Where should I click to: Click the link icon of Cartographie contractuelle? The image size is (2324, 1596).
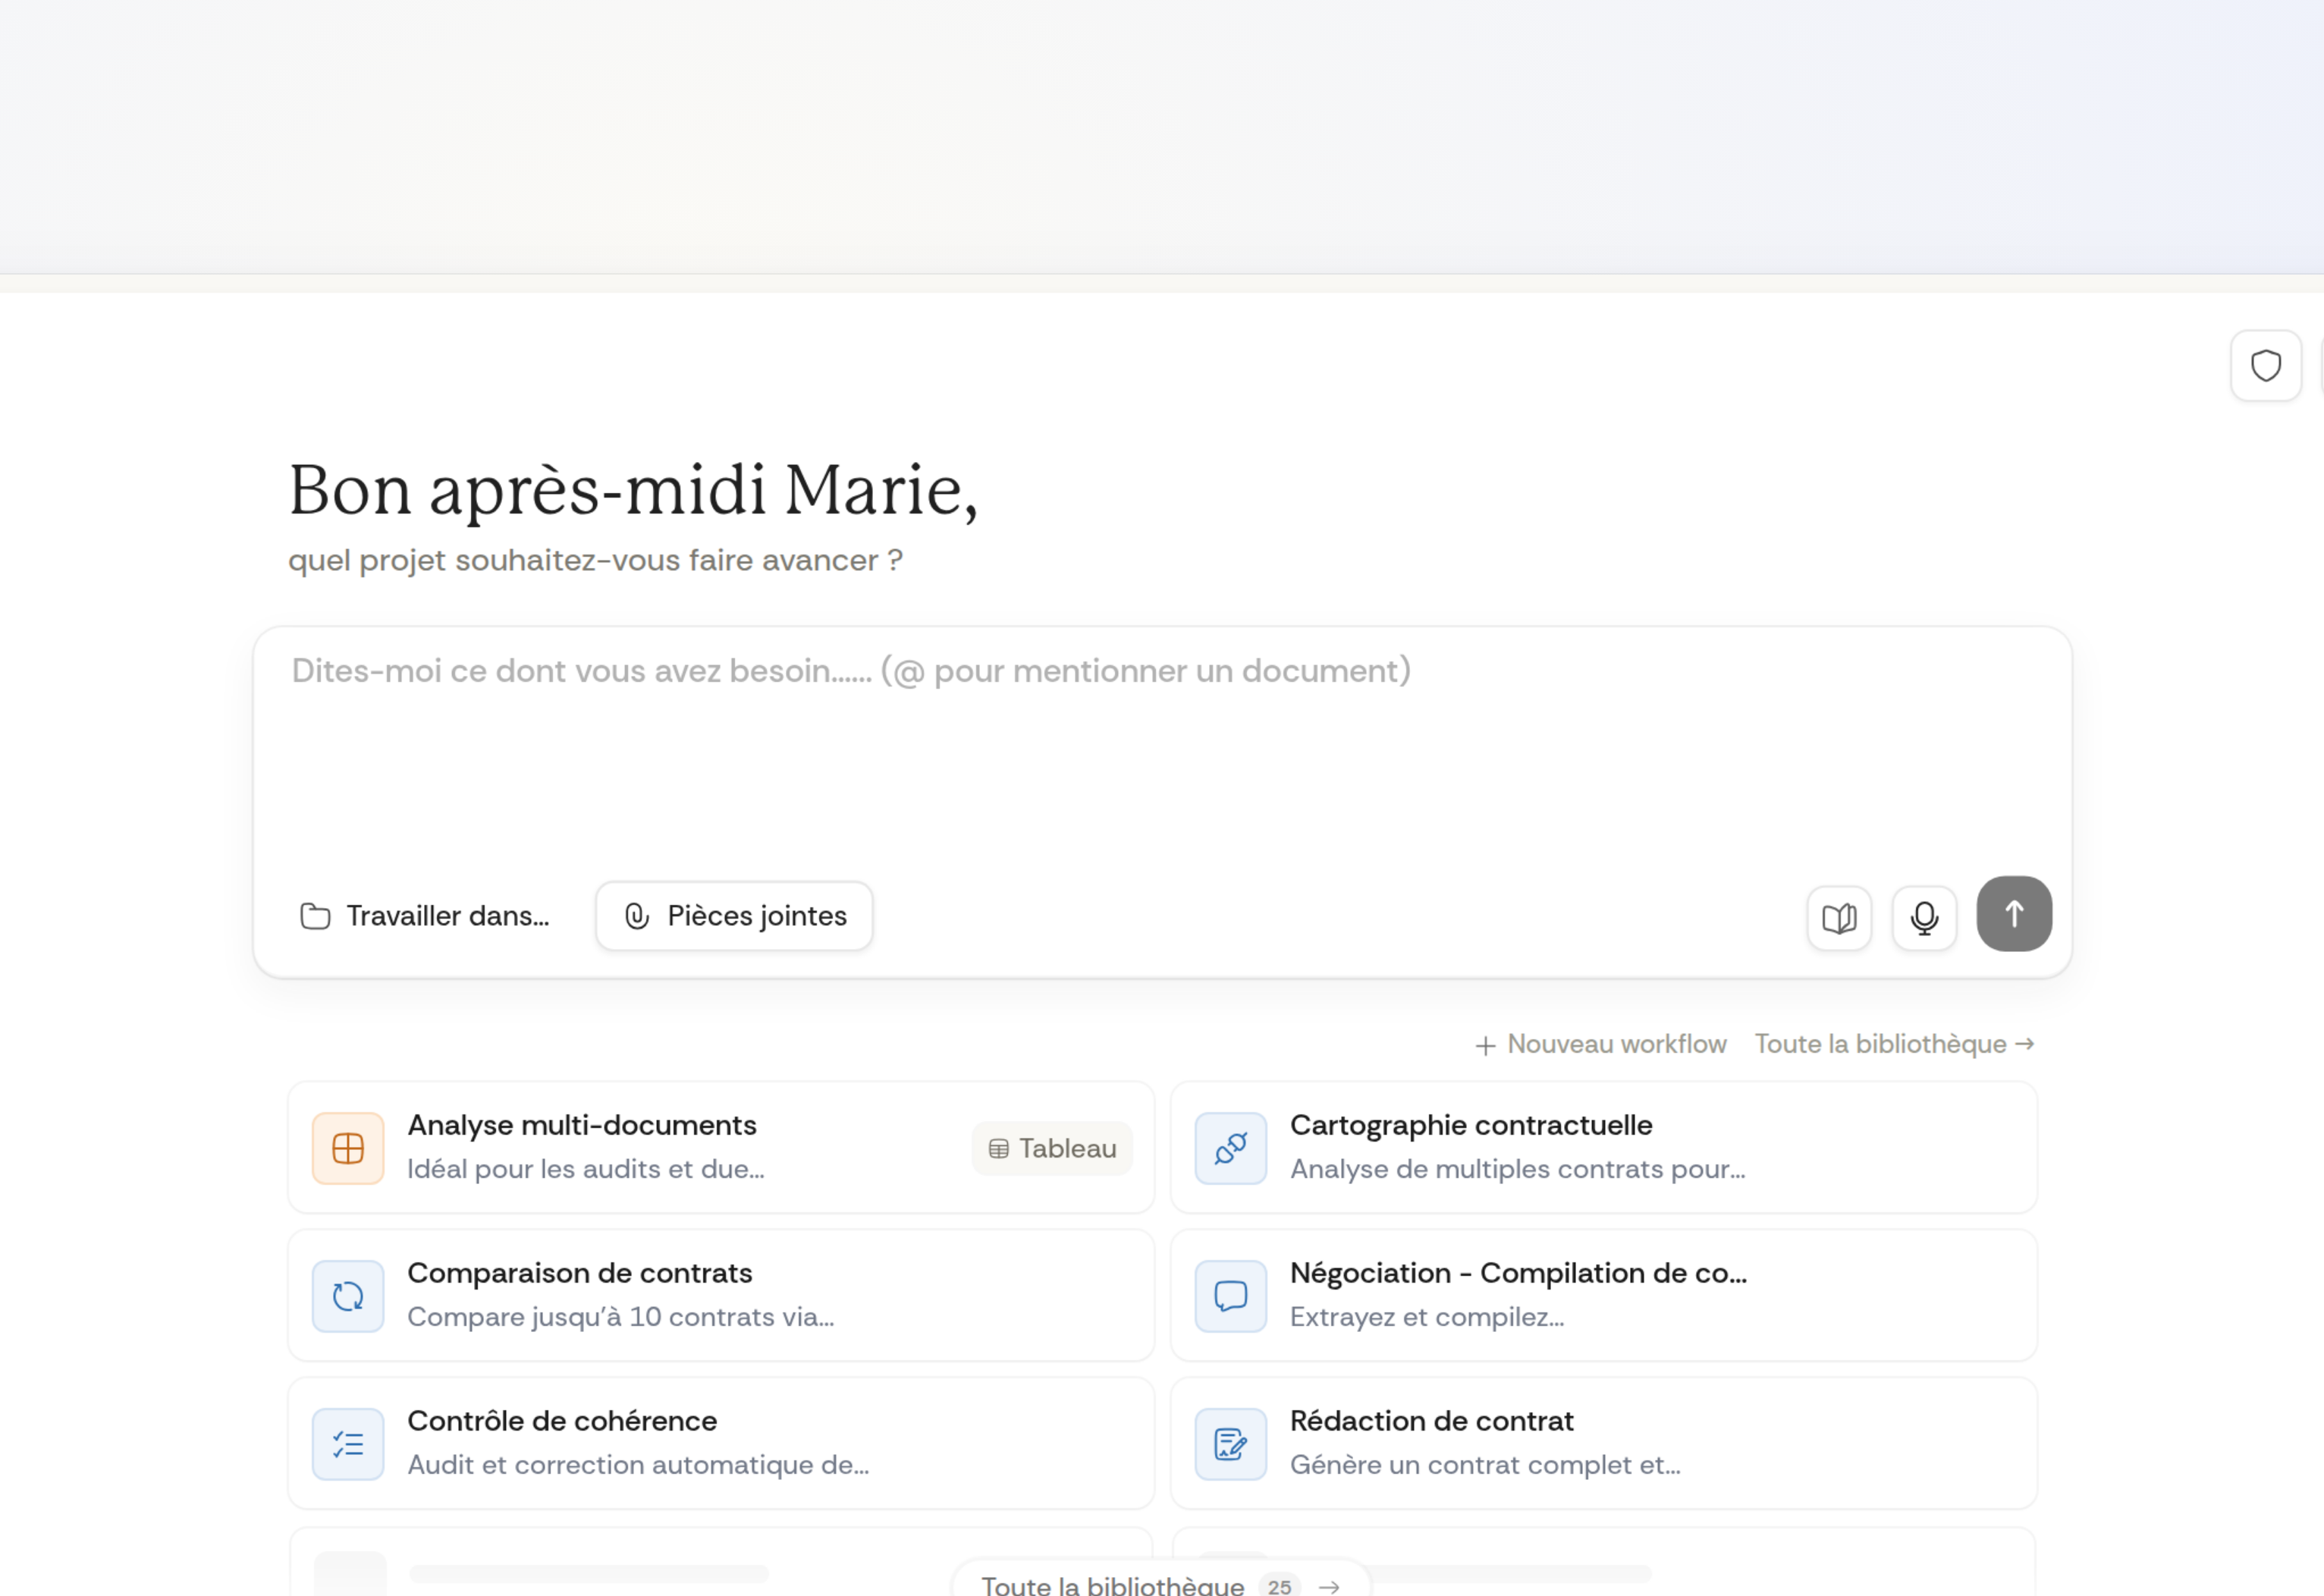pyautogui.click(x=1231, y=1148)
